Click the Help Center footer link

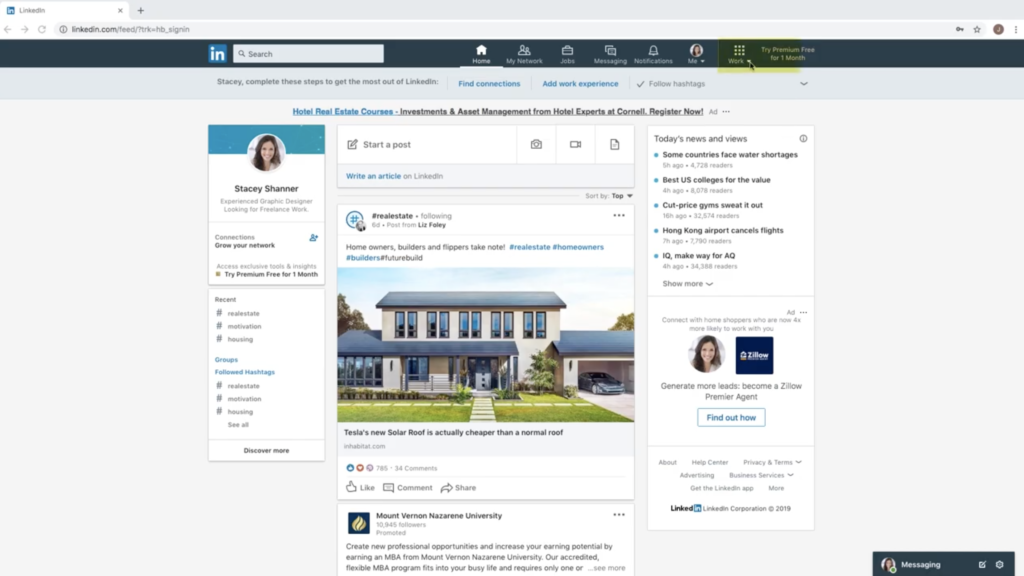[709, 462]
